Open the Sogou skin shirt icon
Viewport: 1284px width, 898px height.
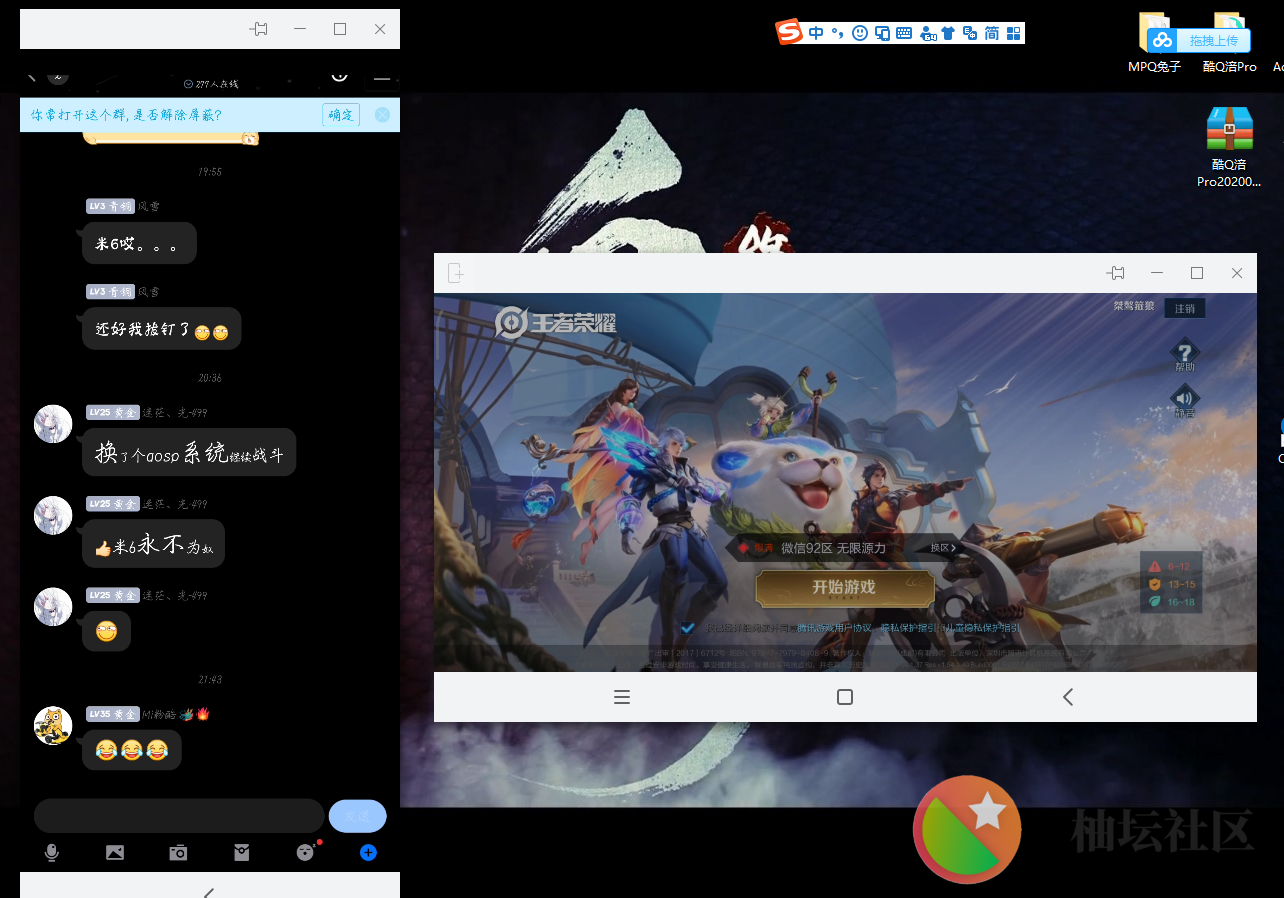click(948, 33)
